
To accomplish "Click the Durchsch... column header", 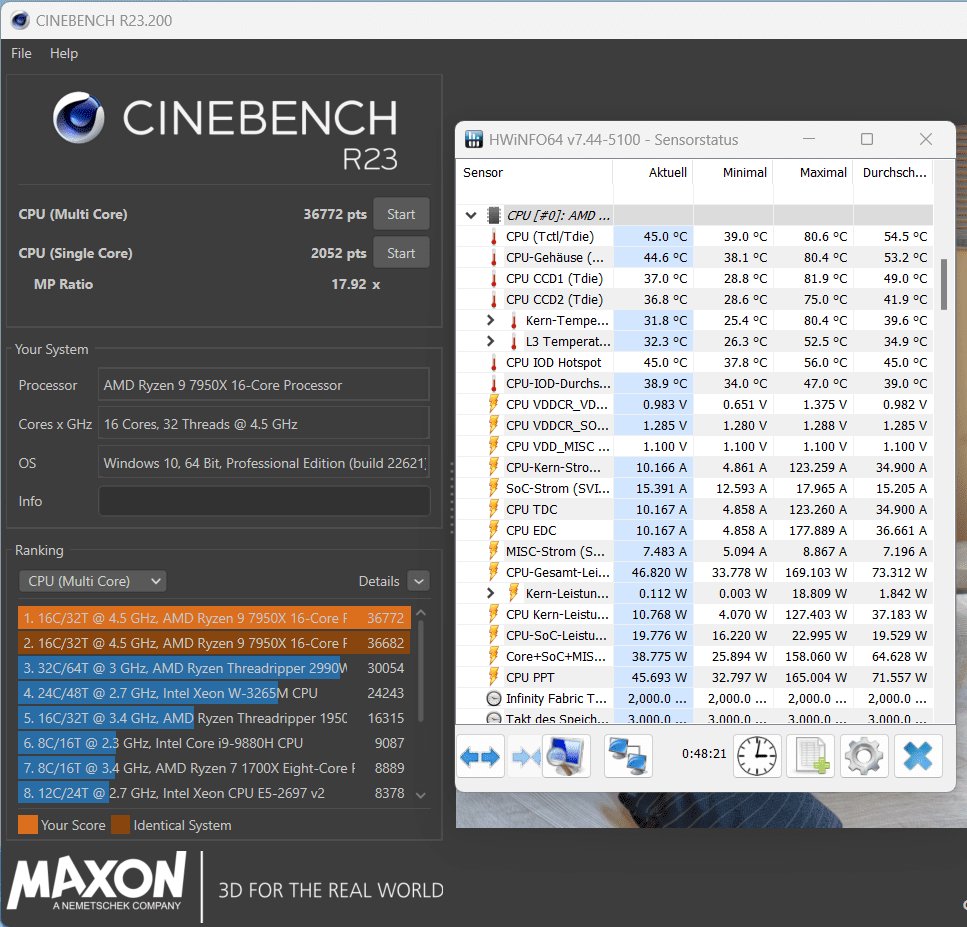I will [x=894, y=173].
